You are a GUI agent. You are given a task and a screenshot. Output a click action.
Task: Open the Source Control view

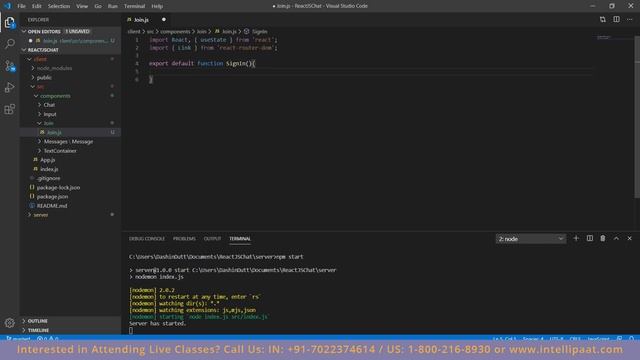(10, 66)
